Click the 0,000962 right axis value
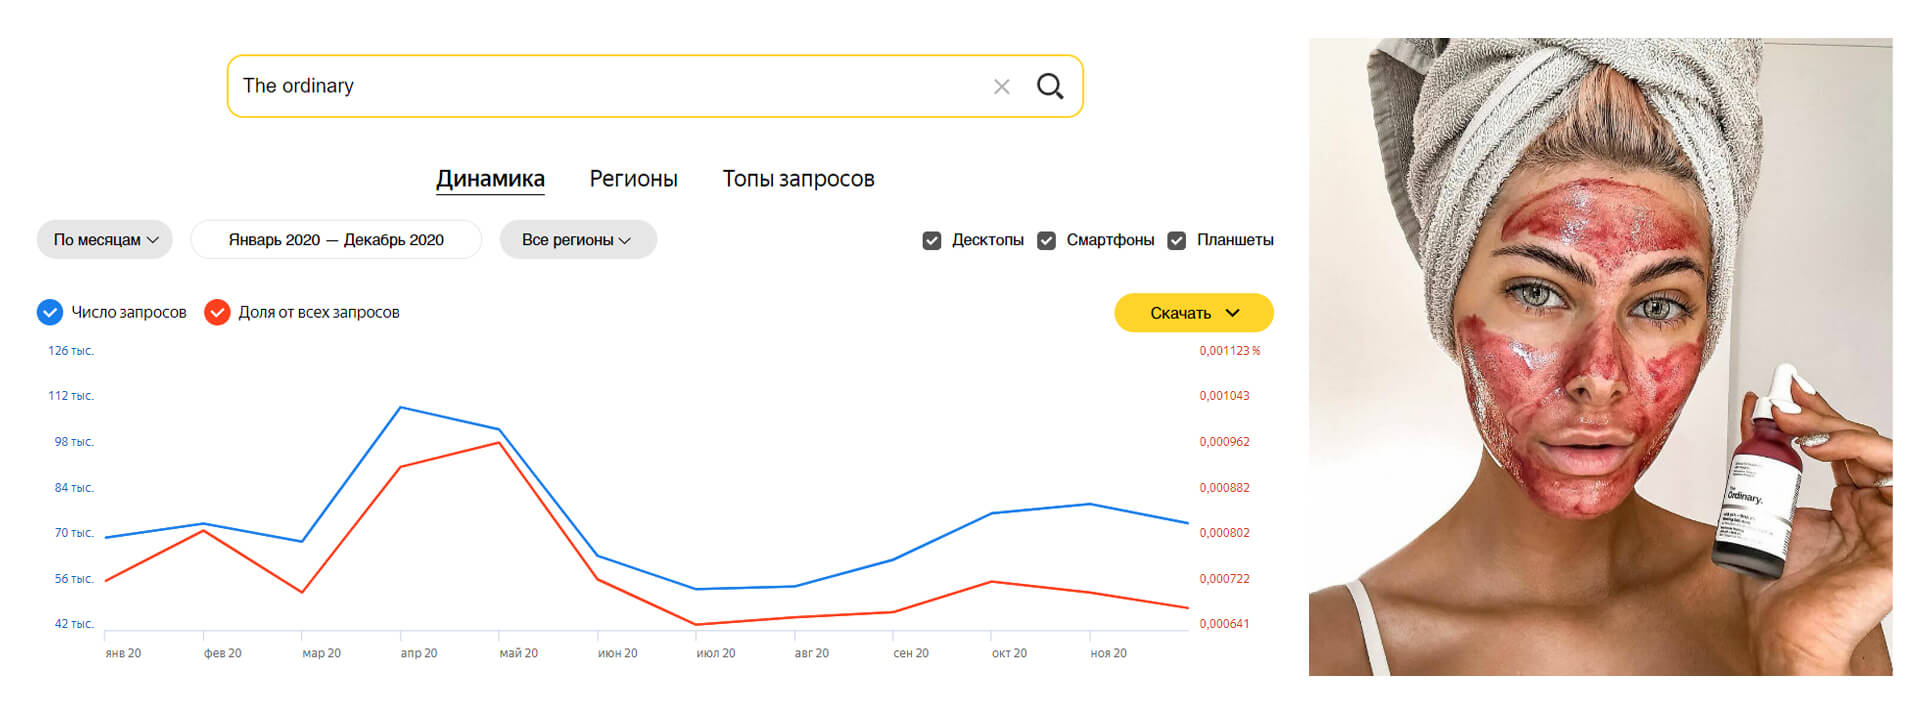 pyautogui.click(x=1225, y=442)
